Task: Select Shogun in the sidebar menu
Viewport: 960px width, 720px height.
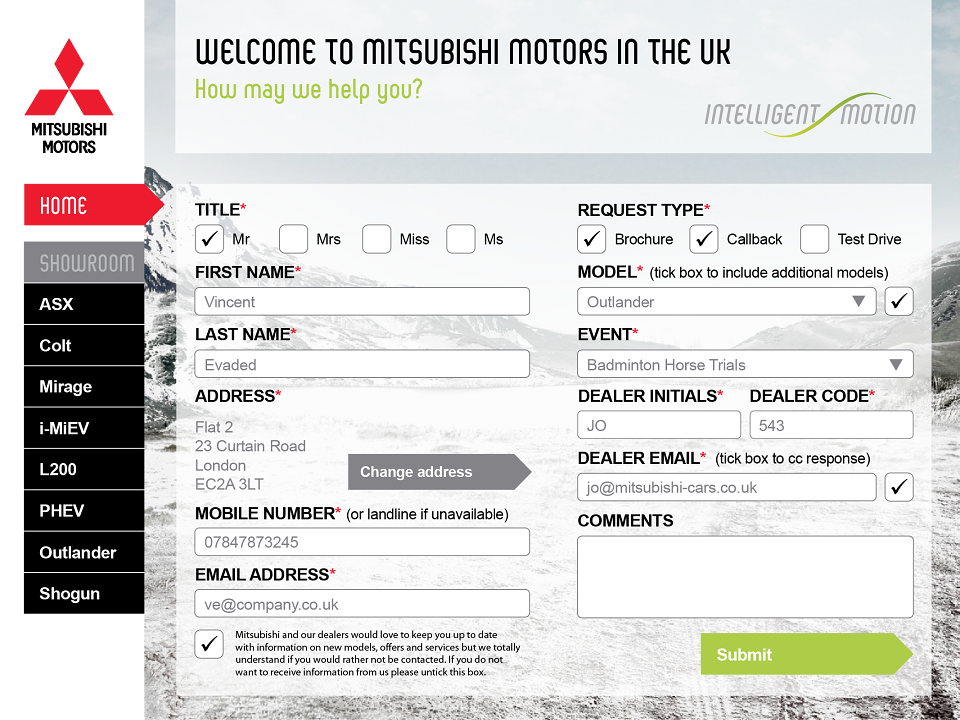Action: [84, 593]
